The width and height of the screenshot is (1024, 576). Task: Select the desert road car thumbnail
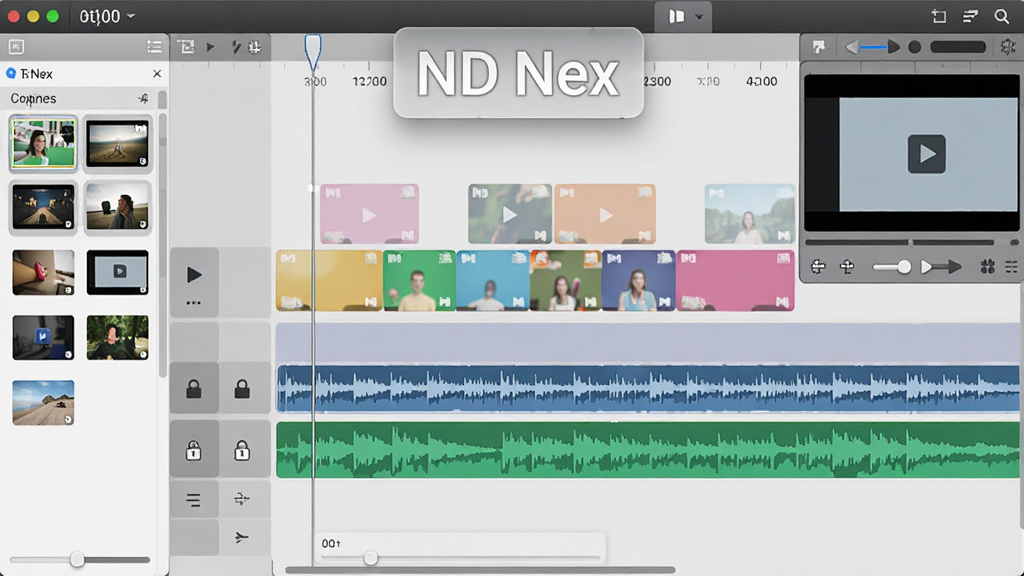[43, 403]
